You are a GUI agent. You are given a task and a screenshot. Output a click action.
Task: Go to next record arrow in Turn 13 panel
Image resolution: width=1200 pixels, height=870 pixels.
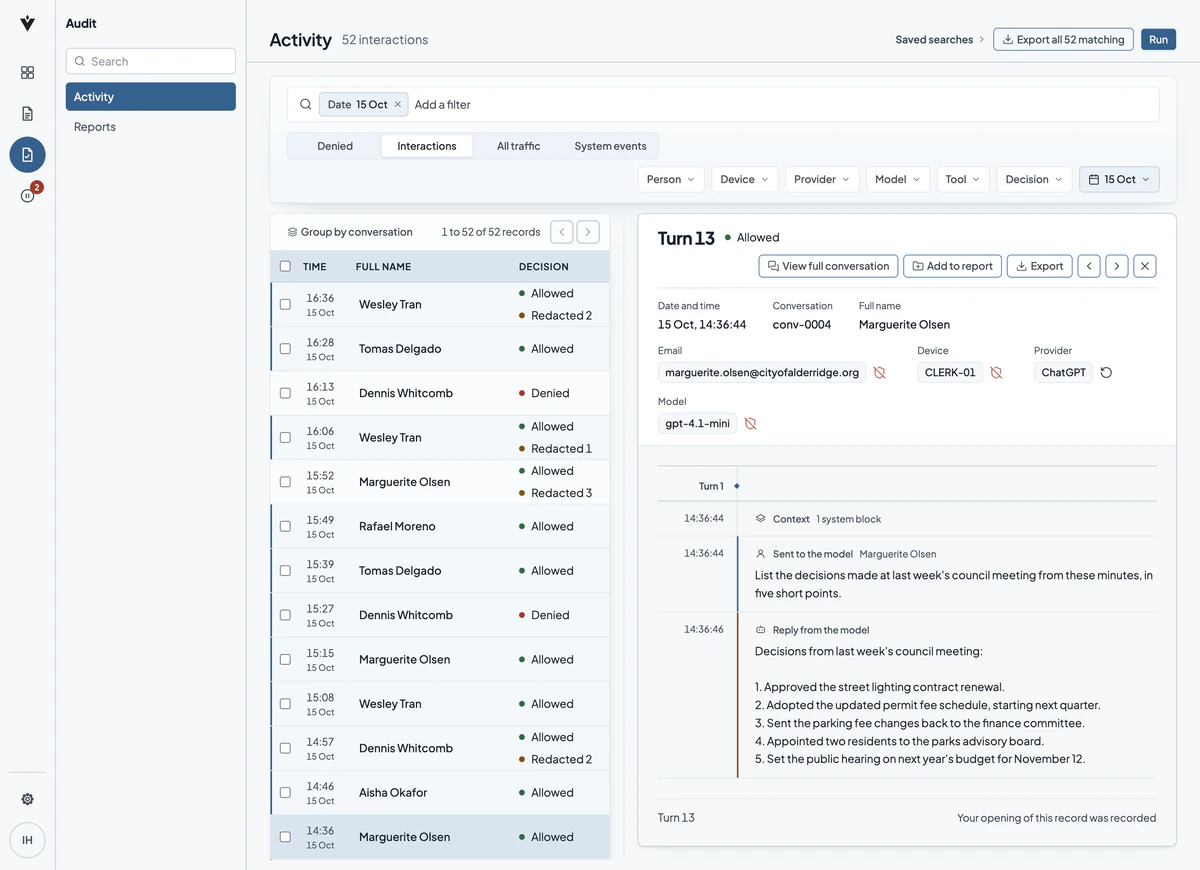click(1117, 266)
